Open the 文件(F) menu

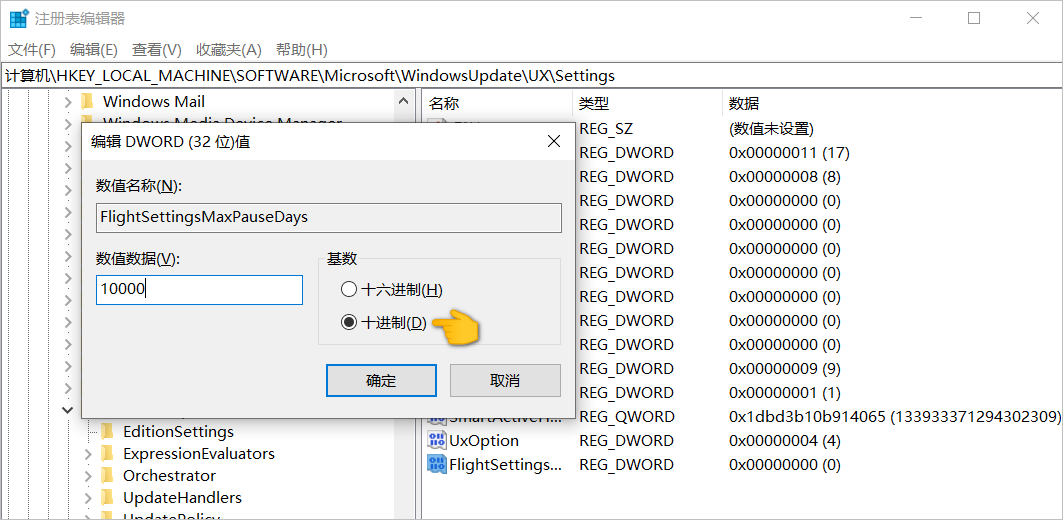coord(32,50)
